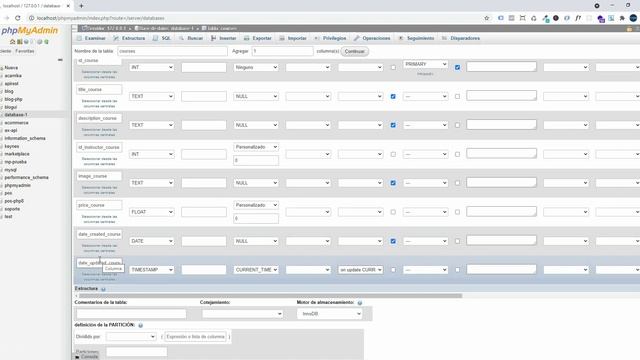
Task: Open the INT type dropdown for id_course
Action: (151, 67)
